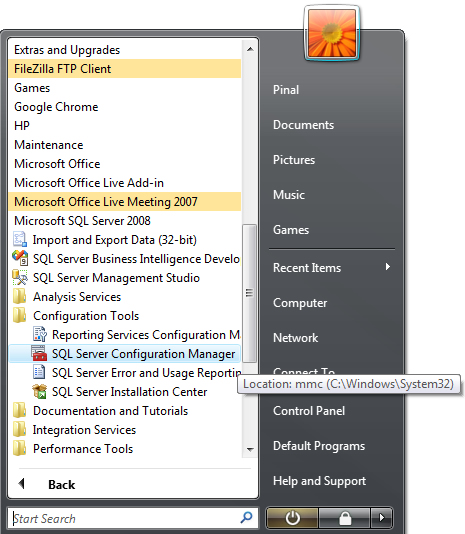
Task: Click SQL Server Business Intelligence icon
Action: tap(20, 258)
